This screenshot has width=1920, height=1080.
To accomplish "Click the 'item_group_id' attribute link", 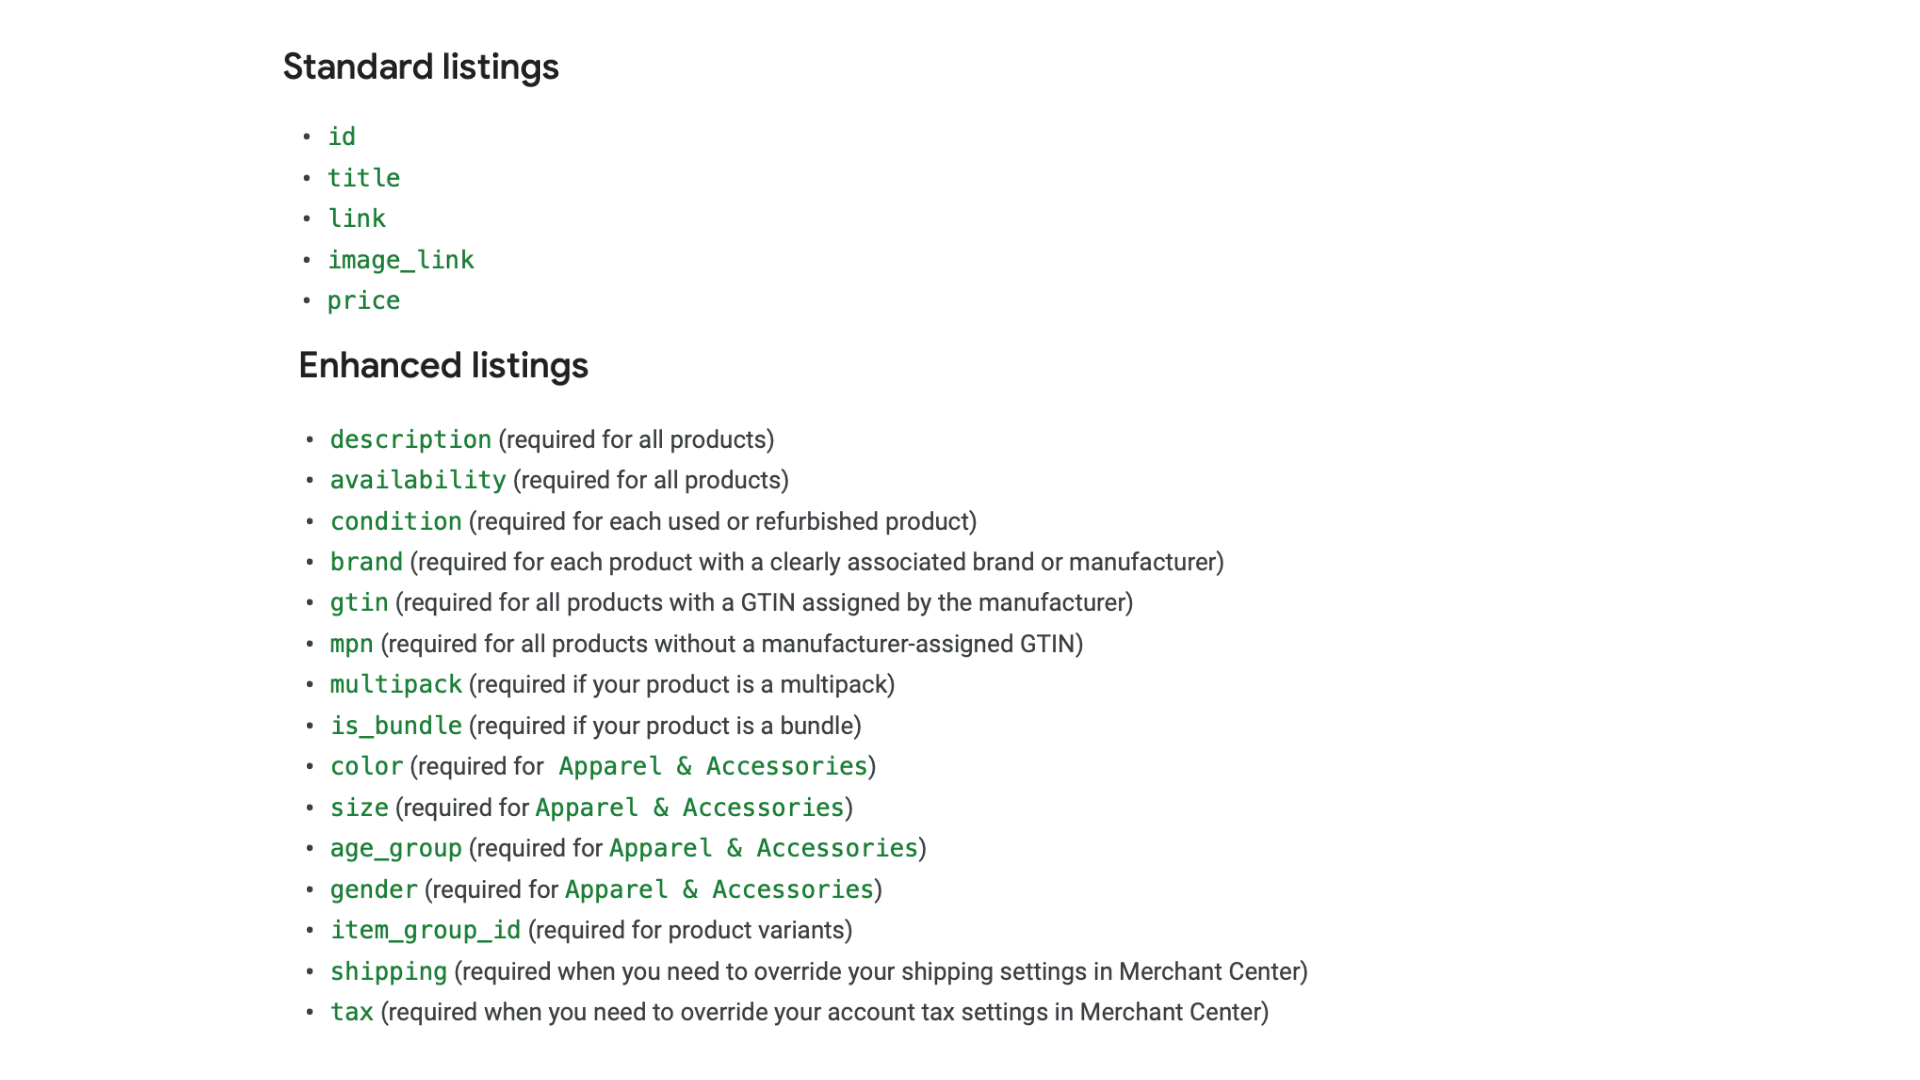I will pos(425,931).
